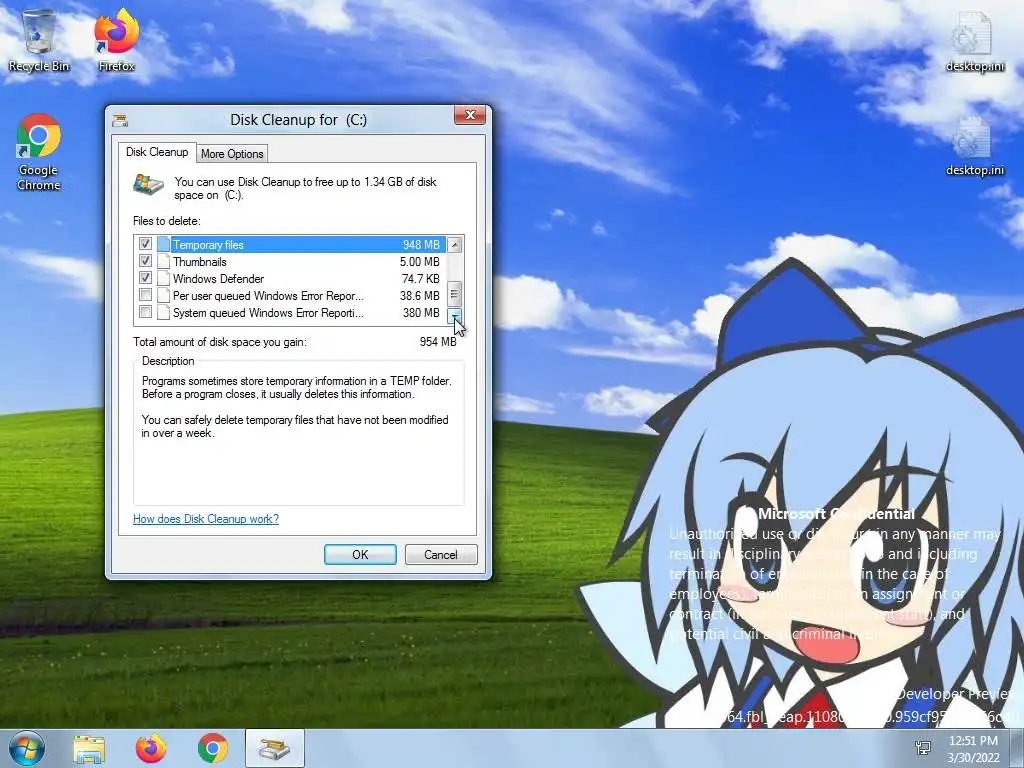The image size is (1024, 768).
Task: Open the How does Disk Cleanup work link
Action: [x=206, y=519]
